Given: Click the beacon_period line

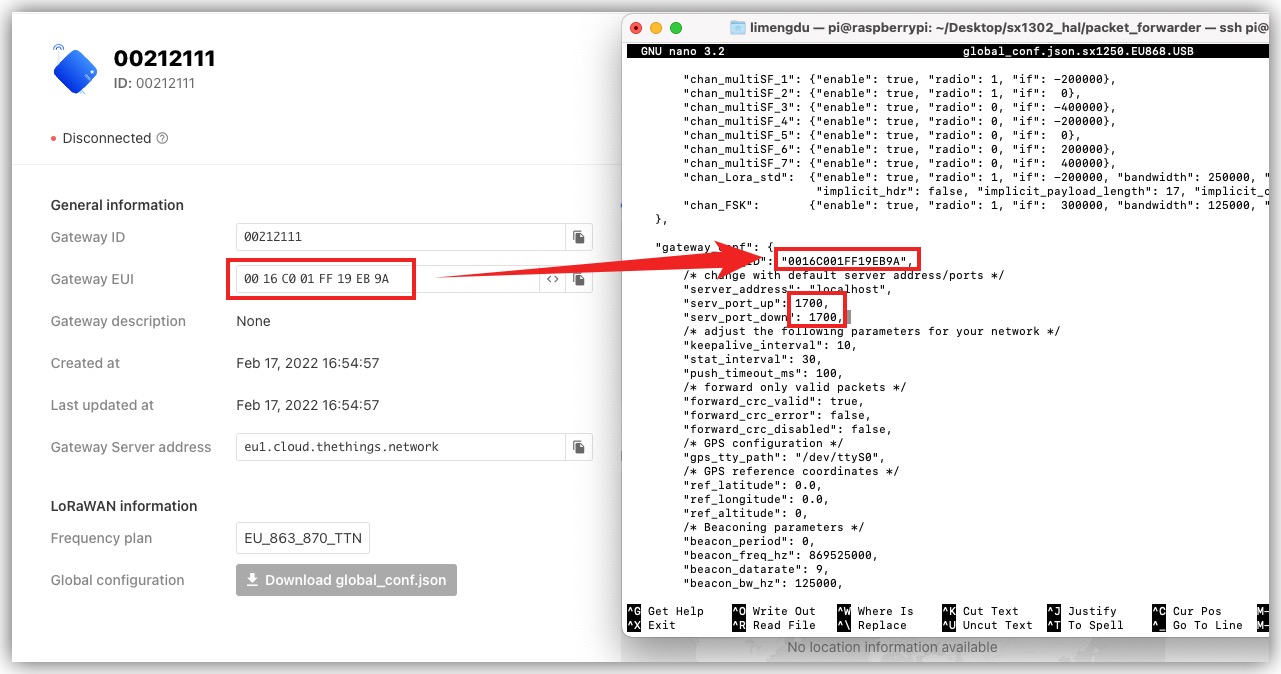Looking at the screenshot, I should (x=749, y=541).
